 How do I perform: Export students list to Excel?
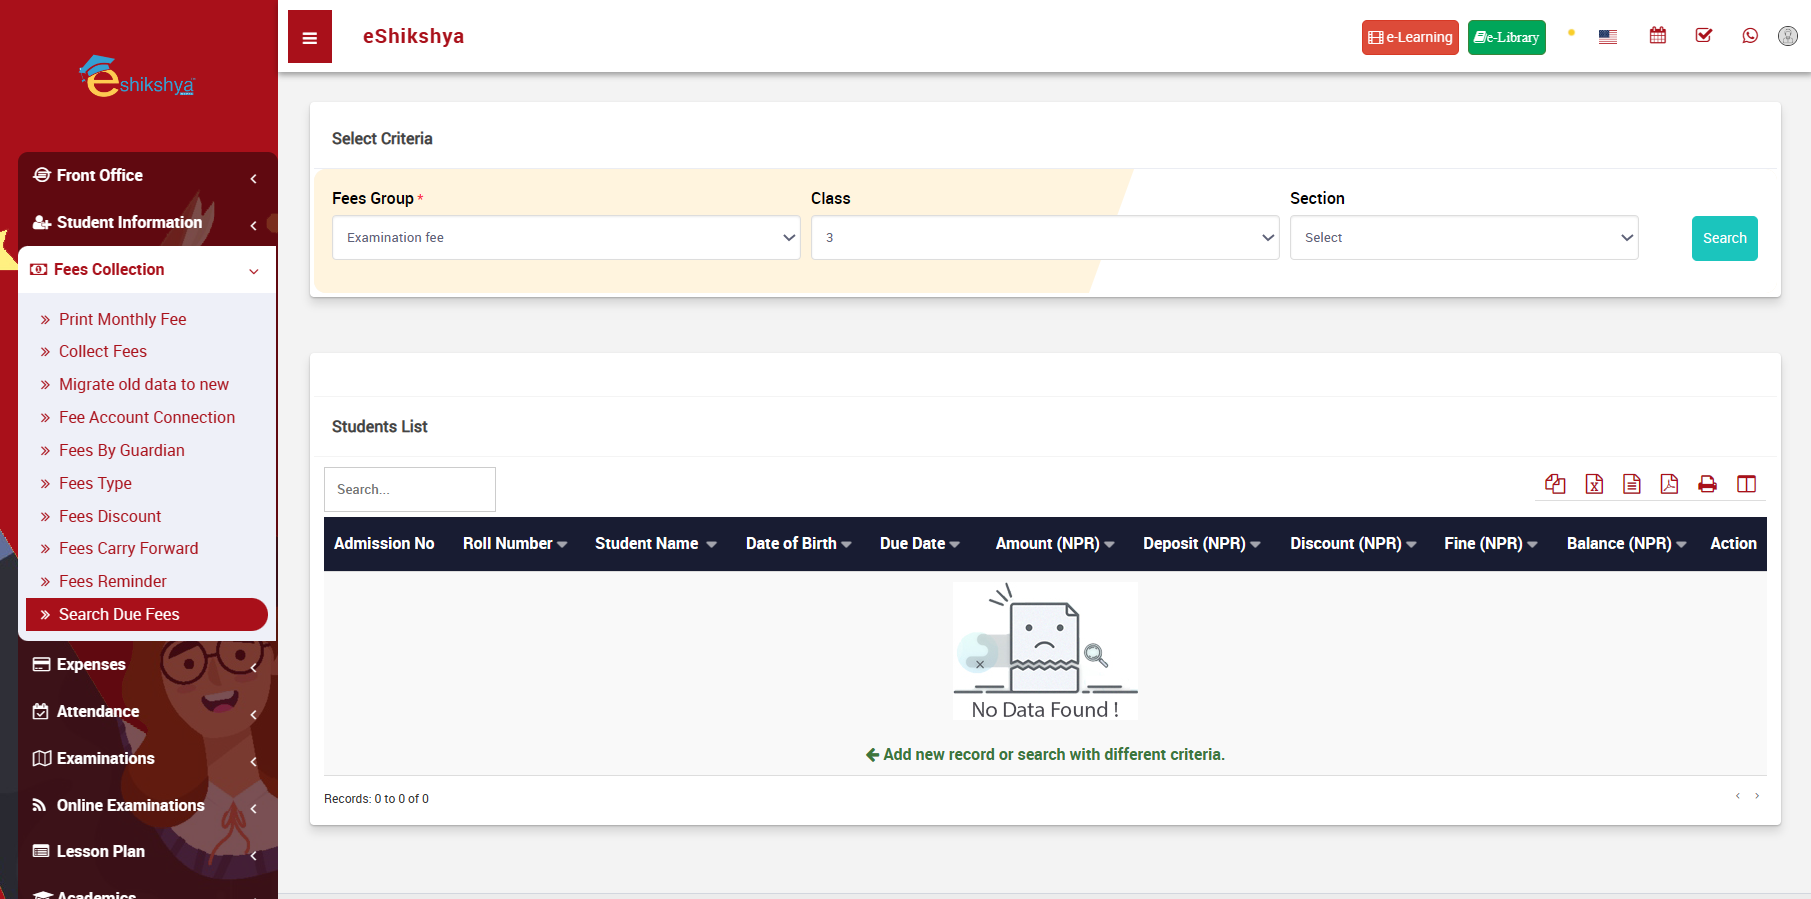[1594, 484]
